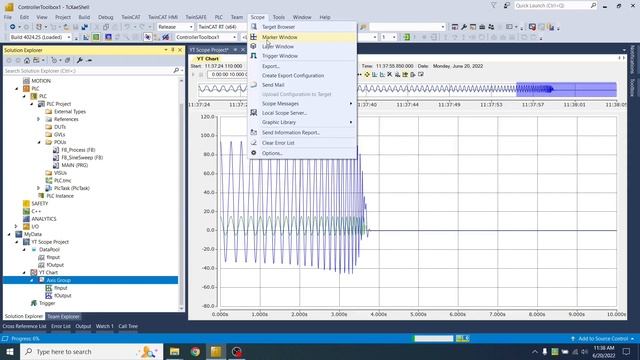Click Collapse All icon in Solution Explorer
640x360 pixels.
tap(68, 60)
